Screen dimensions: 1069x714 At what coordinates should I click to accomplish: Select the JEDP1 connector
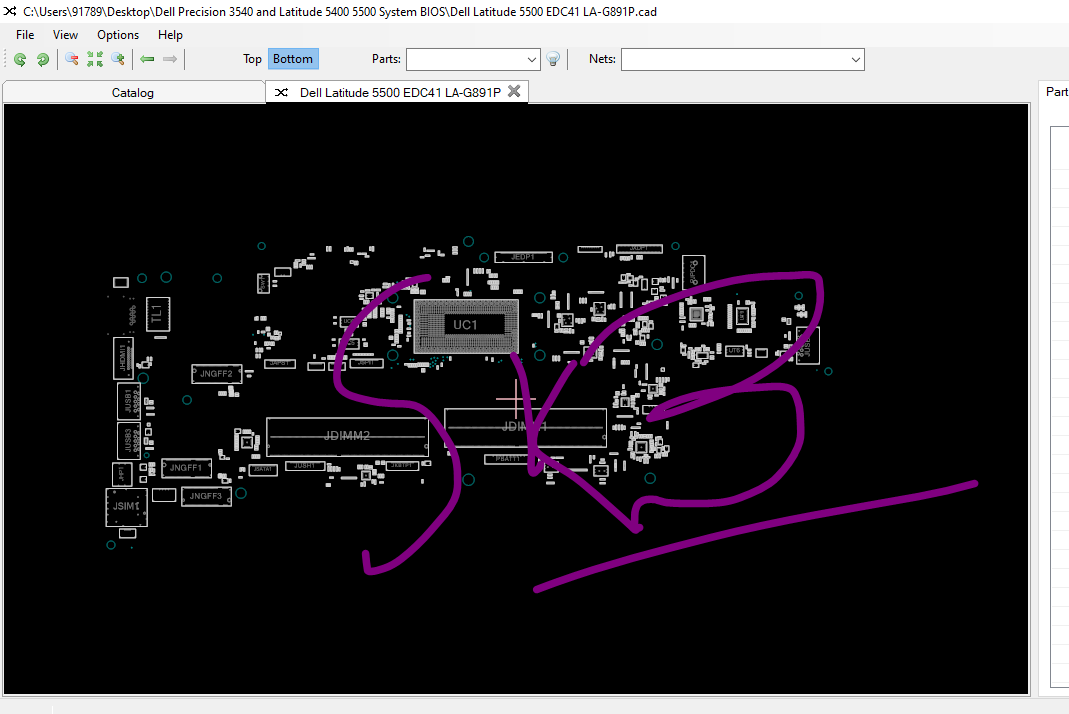pos(523,257)
